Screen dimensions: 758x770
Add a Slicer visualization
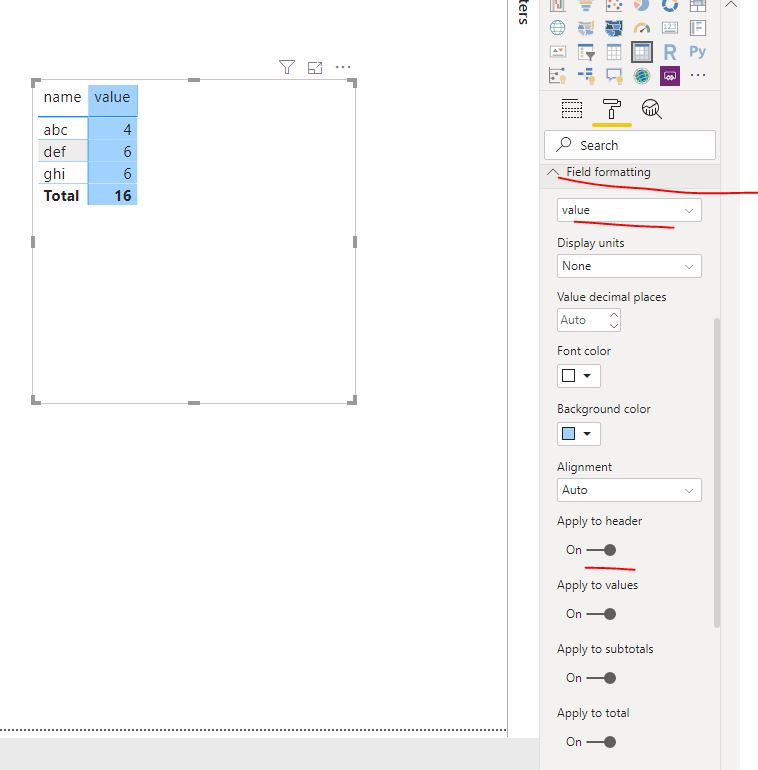tap(586, 52)
